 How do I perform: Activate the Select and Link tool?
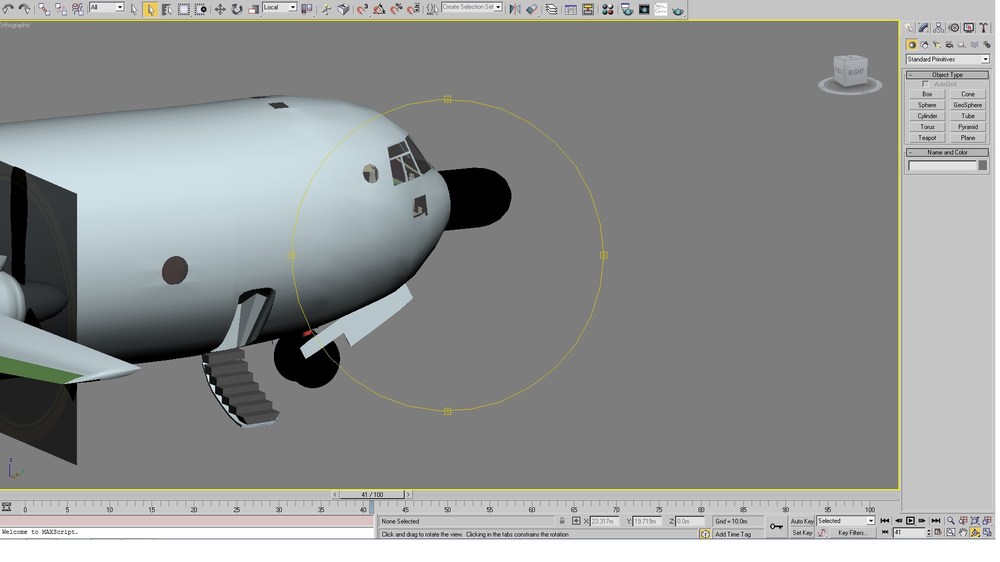(44, 9)
